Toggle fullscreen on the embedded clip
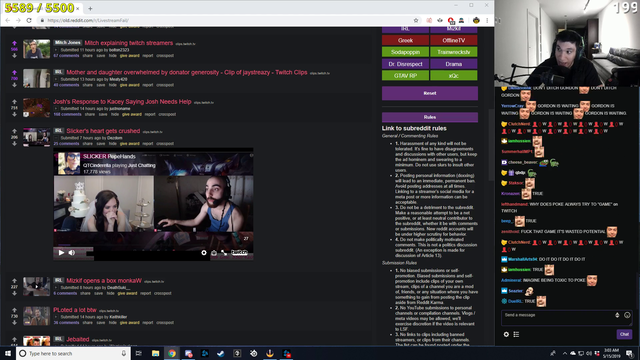The height and width of the screenshot is (360, 640). click(x=224, y=253)
